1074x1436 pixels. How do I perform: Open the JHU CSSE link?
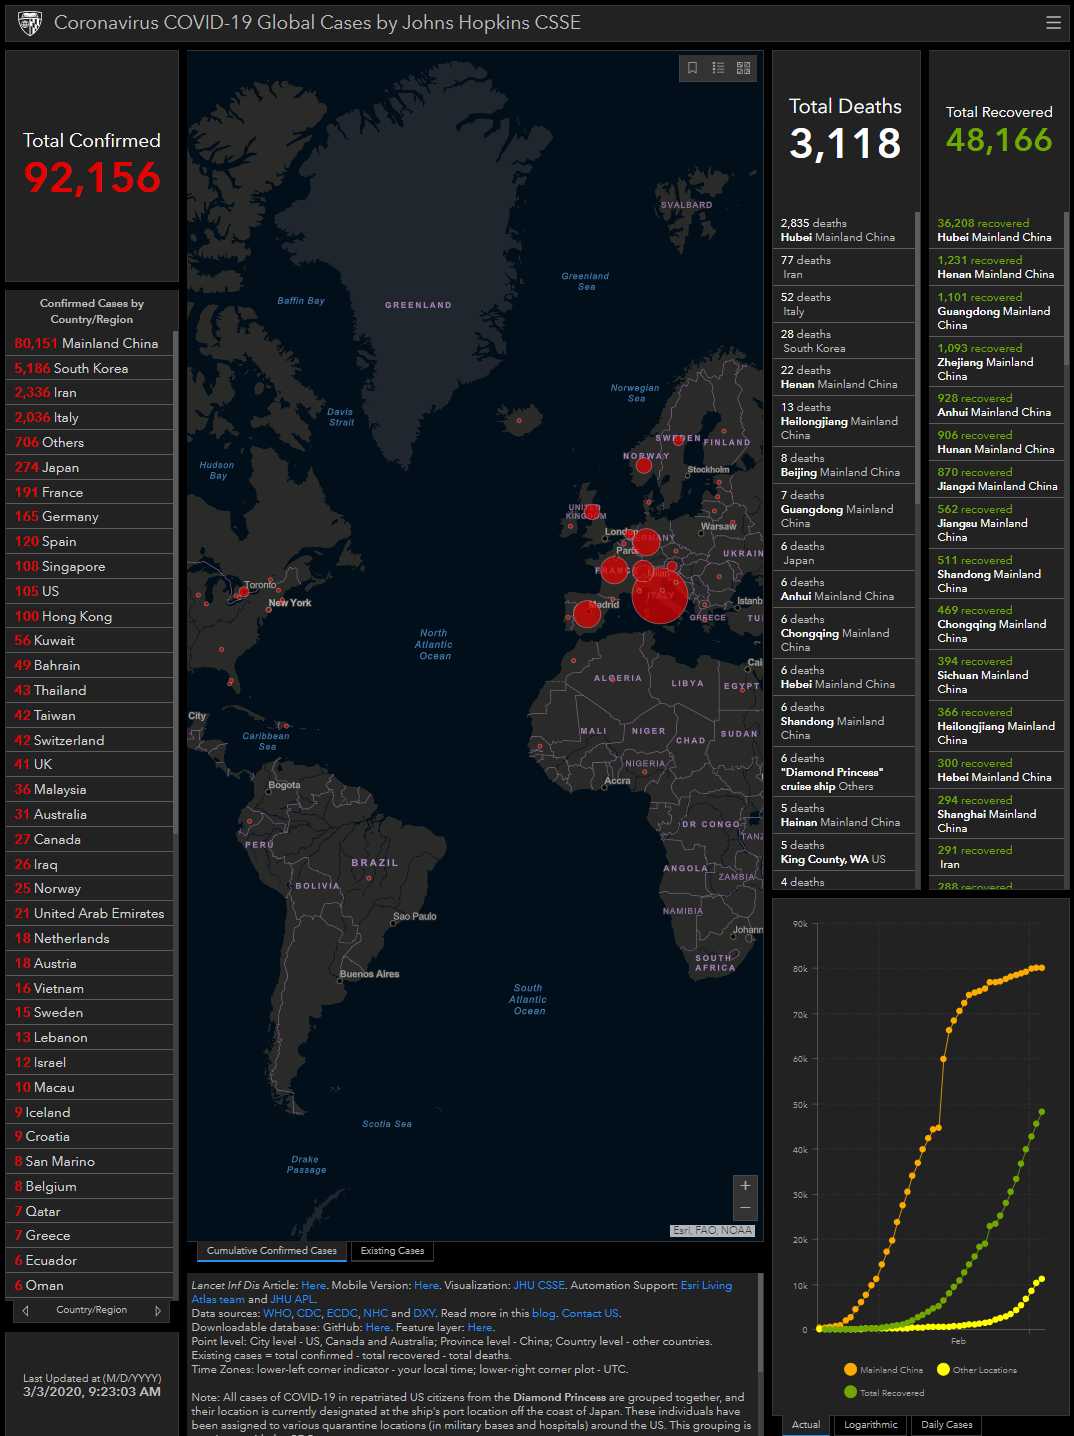538,1286
